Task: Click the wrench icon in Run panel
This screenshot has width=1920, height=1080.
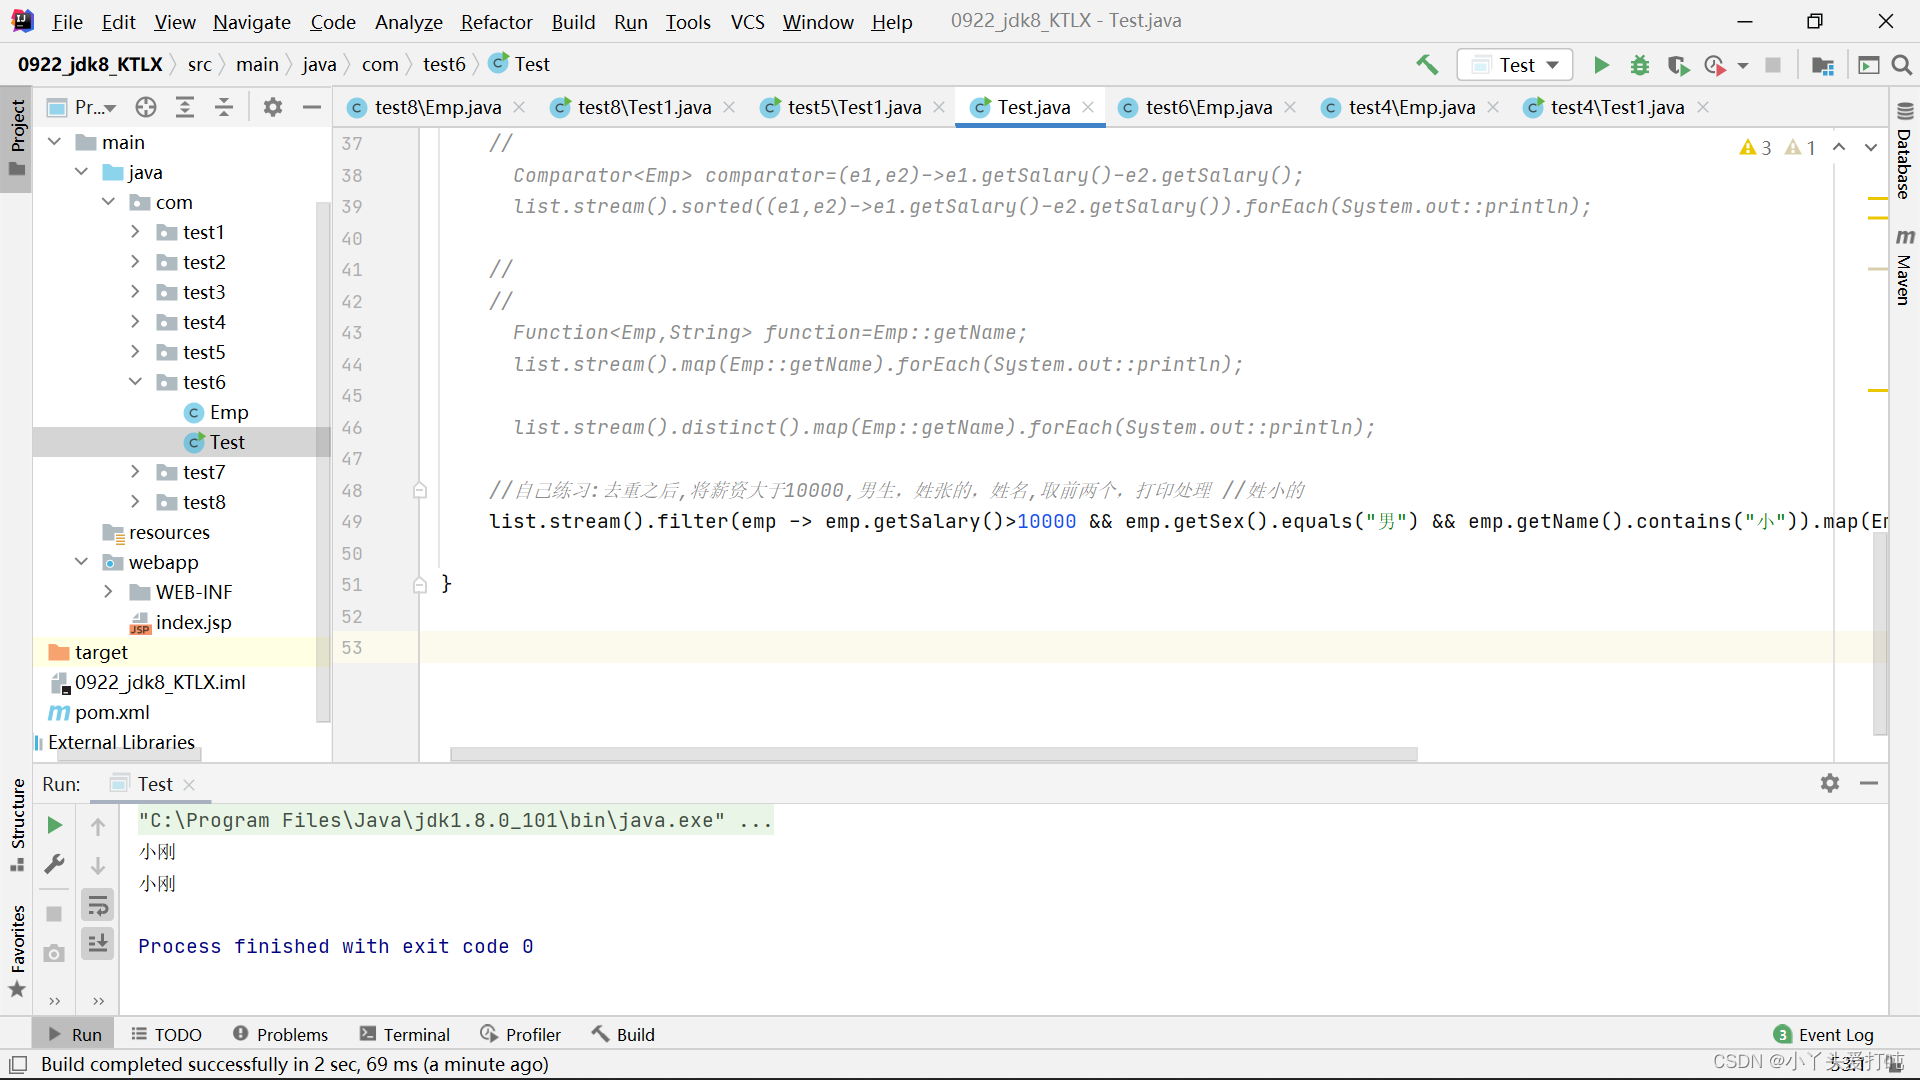Action: click(x=55, y=864)
